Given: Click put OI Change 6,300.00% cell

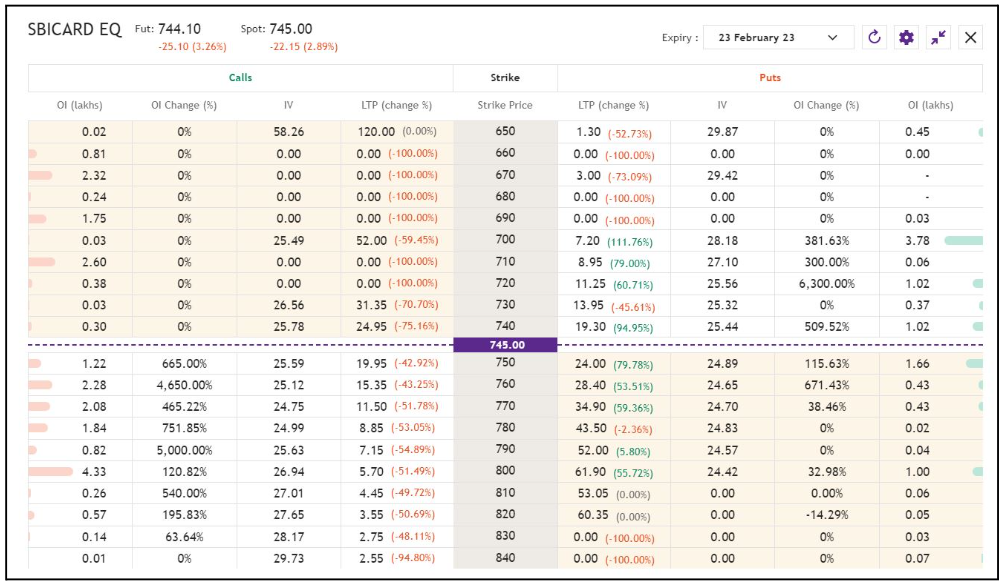Looking at the screenshot, I should pyautogui.click(x=826, y=284).
